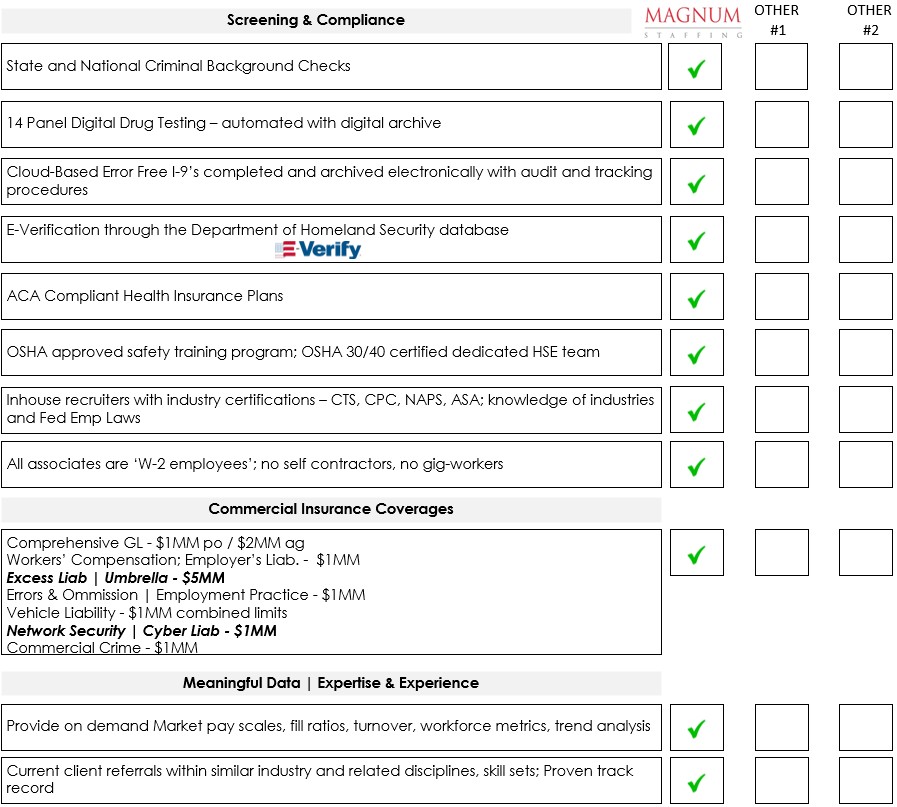The height and width of the screenshot is (807, 897).
Task: Click green checkmark for Criminal Background Checks
Action: point(696,68)
